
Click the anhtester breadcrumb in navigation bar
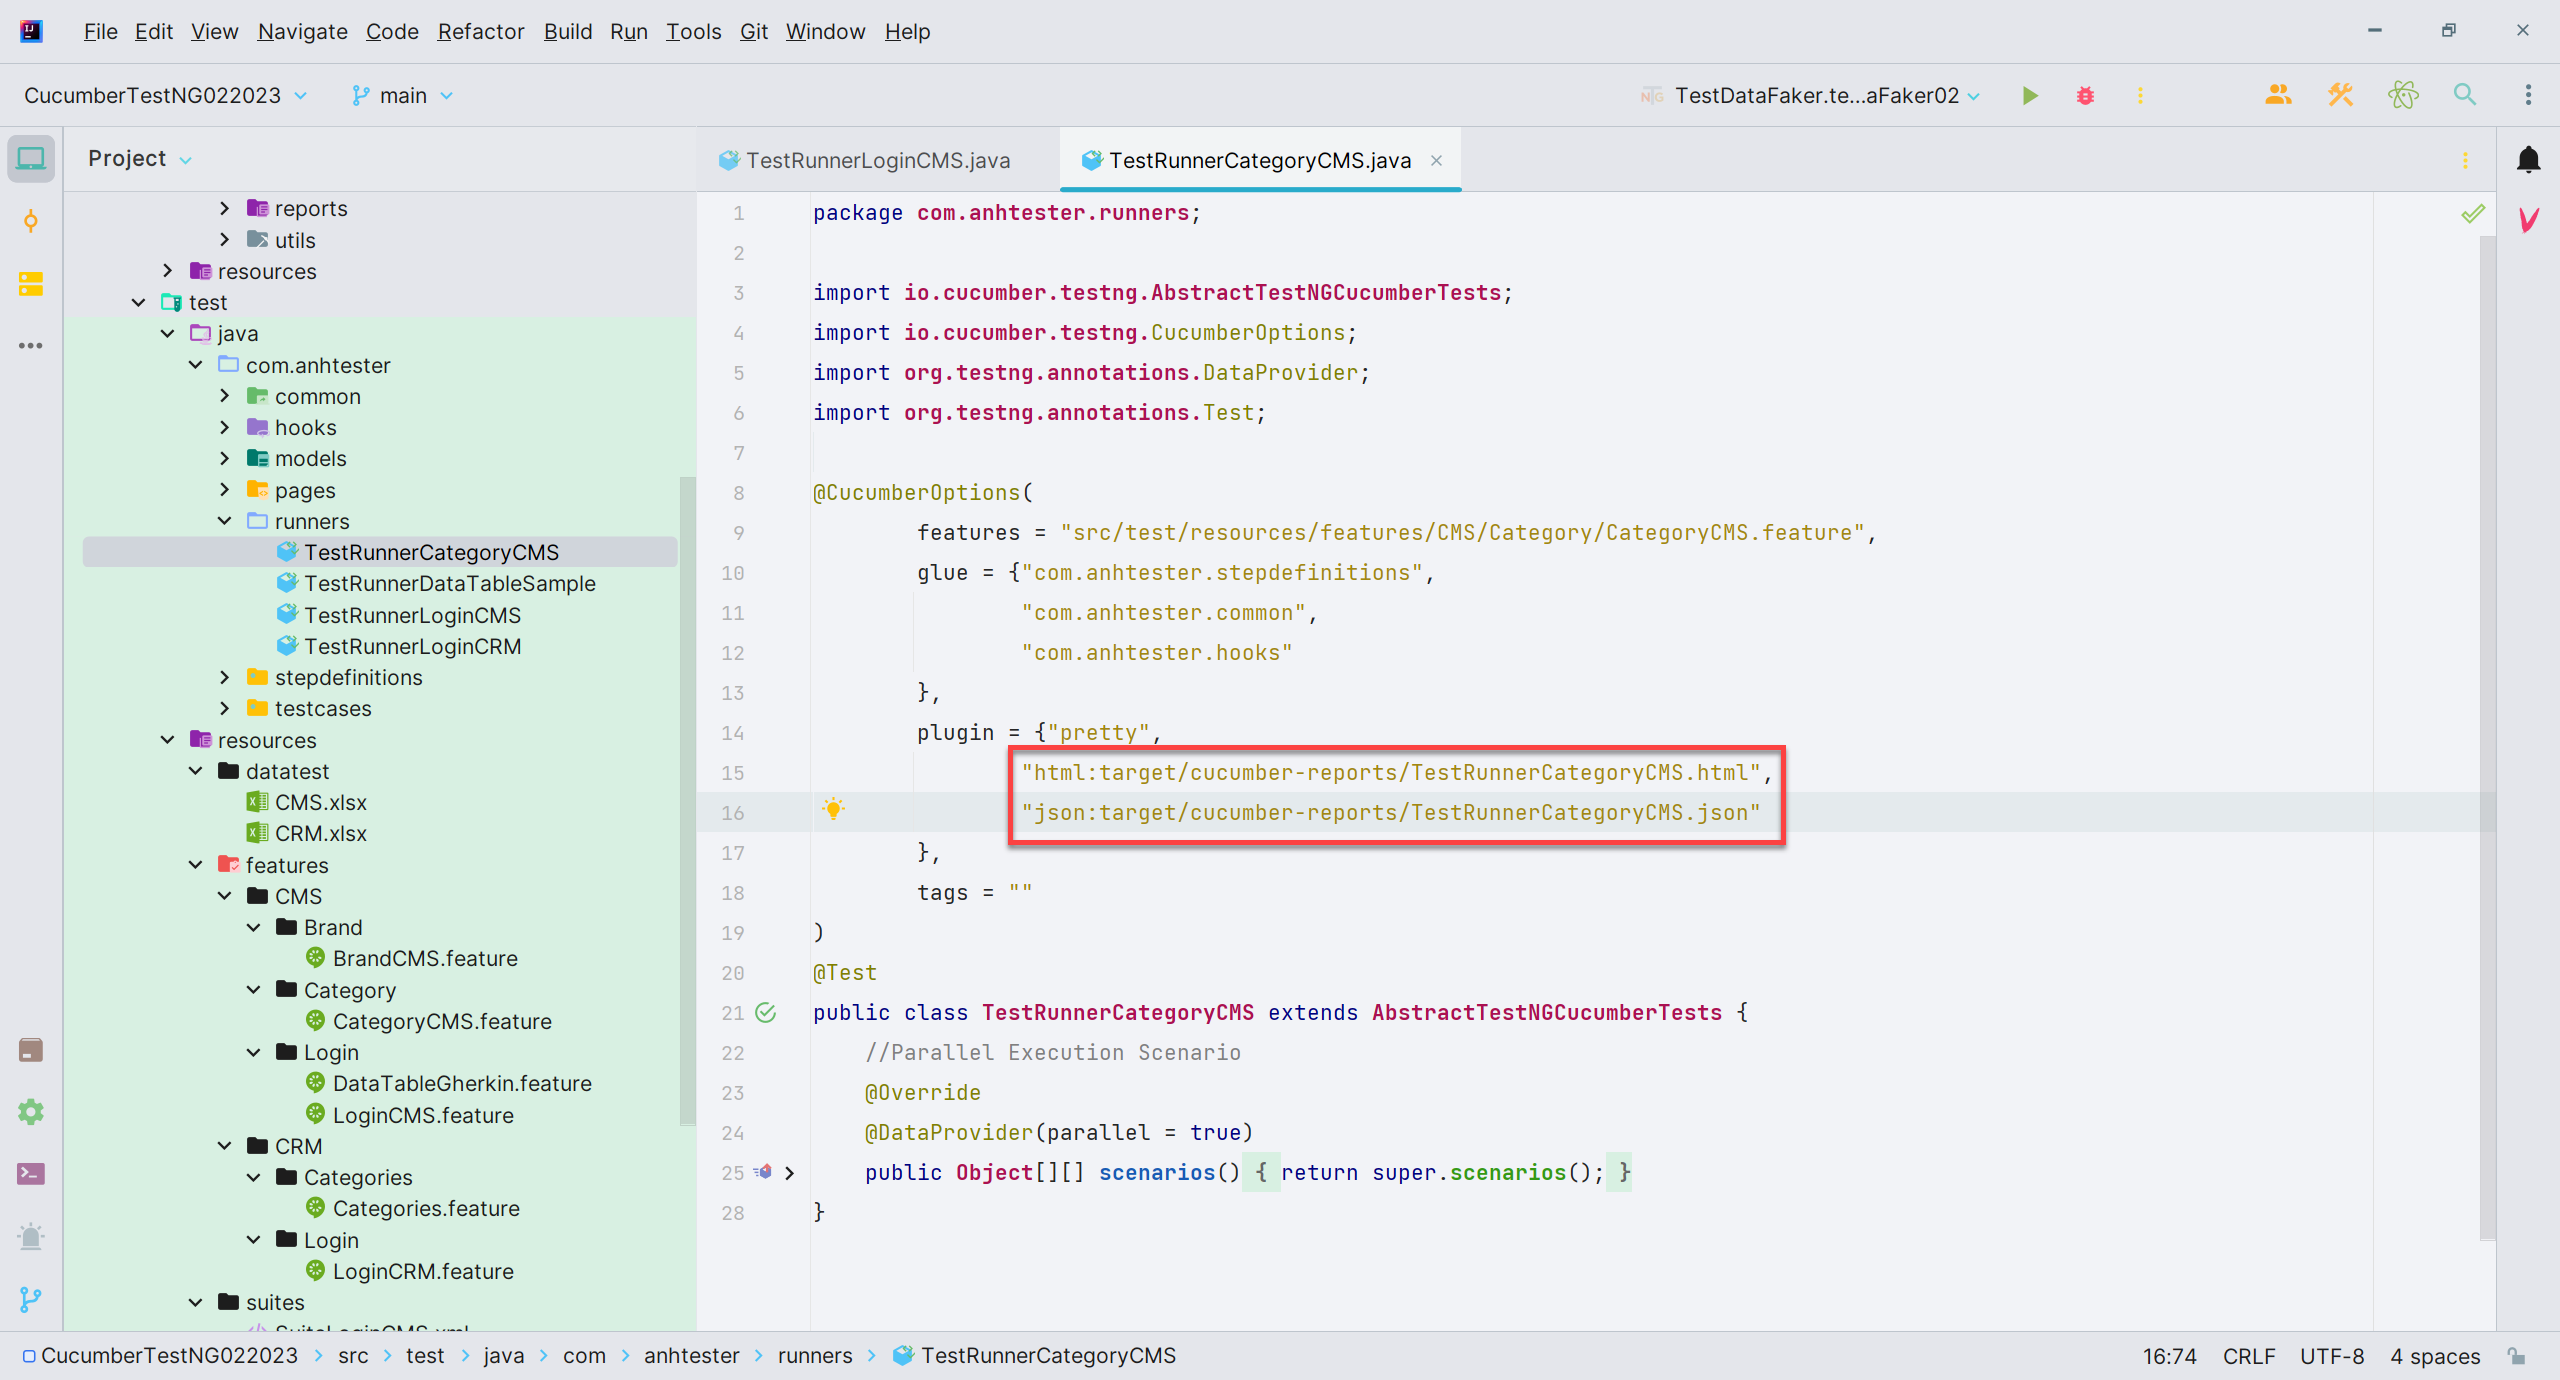point(691,1356)
